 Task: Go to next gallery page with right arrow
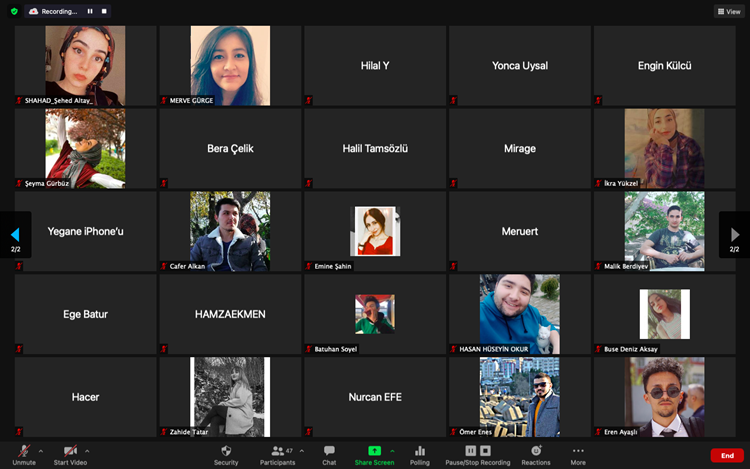(x=735, y=235)
